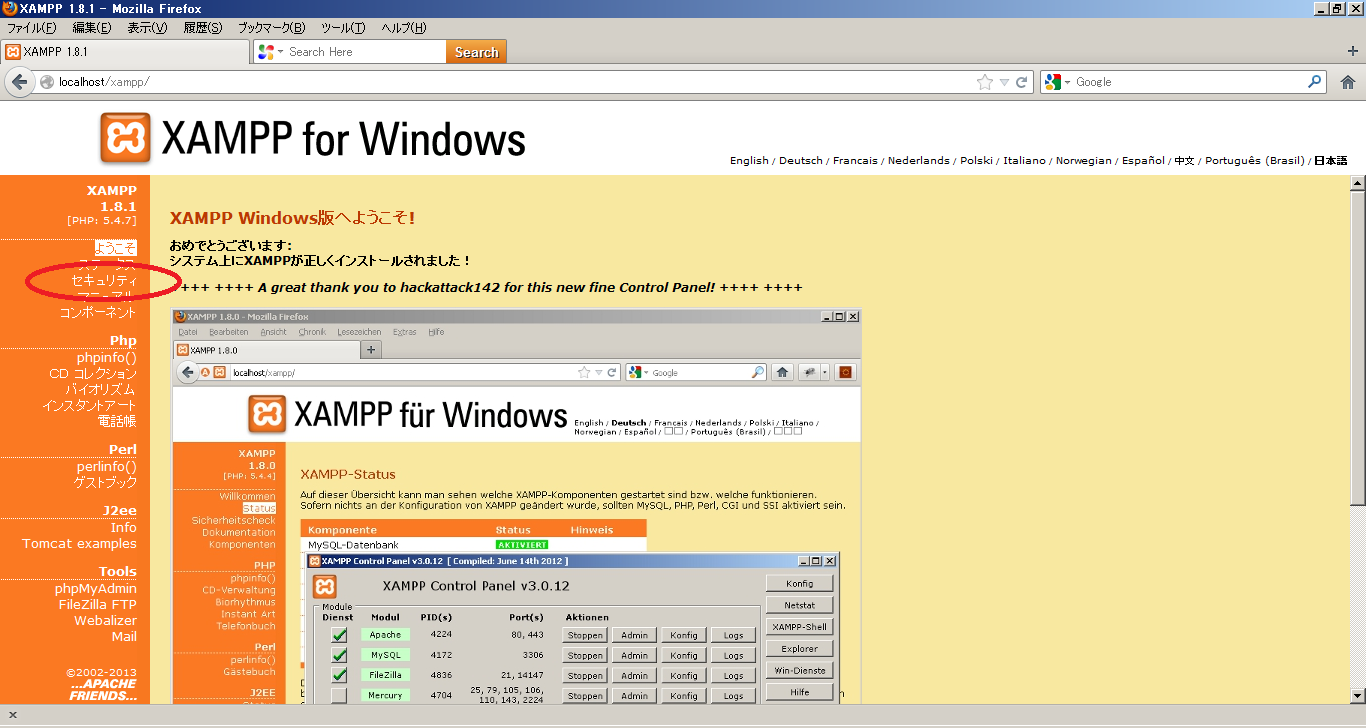Click the vertical scrollbar thumb
The height and width of the screenshot is (728, 1366).
pos(1357,349)
